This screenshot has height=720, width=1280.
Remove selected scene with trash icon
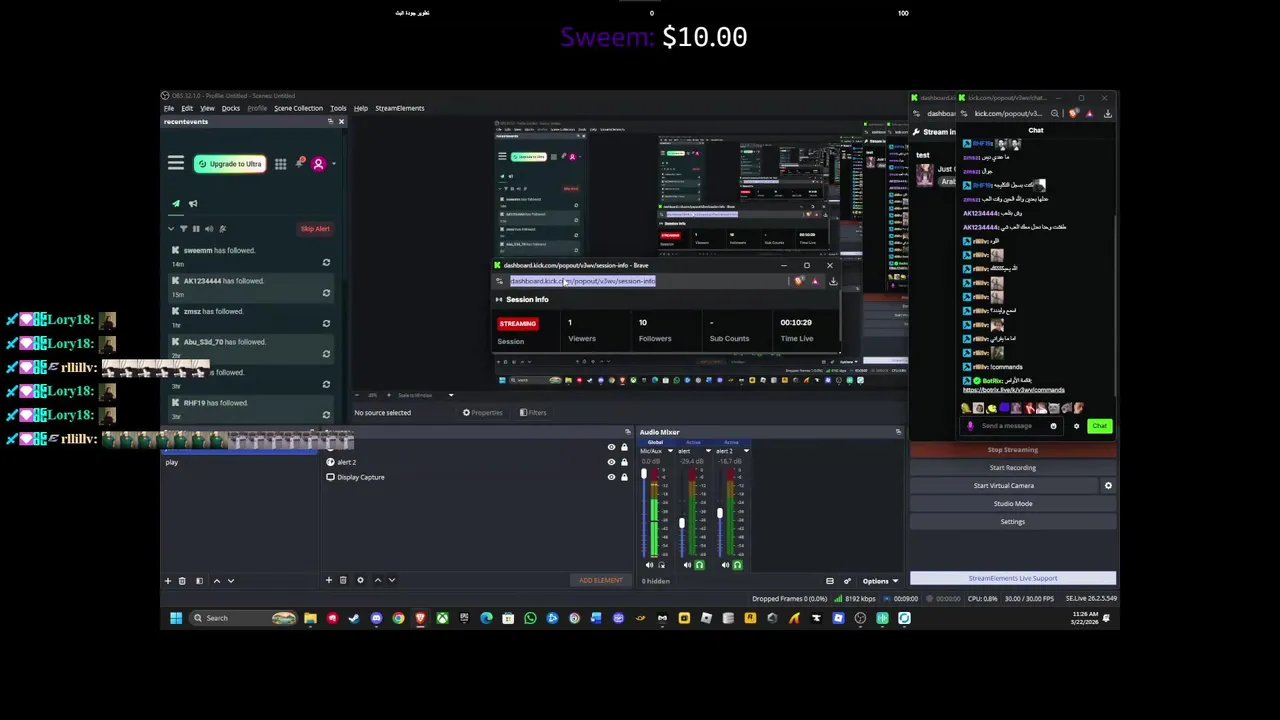(x=182, y=580)
